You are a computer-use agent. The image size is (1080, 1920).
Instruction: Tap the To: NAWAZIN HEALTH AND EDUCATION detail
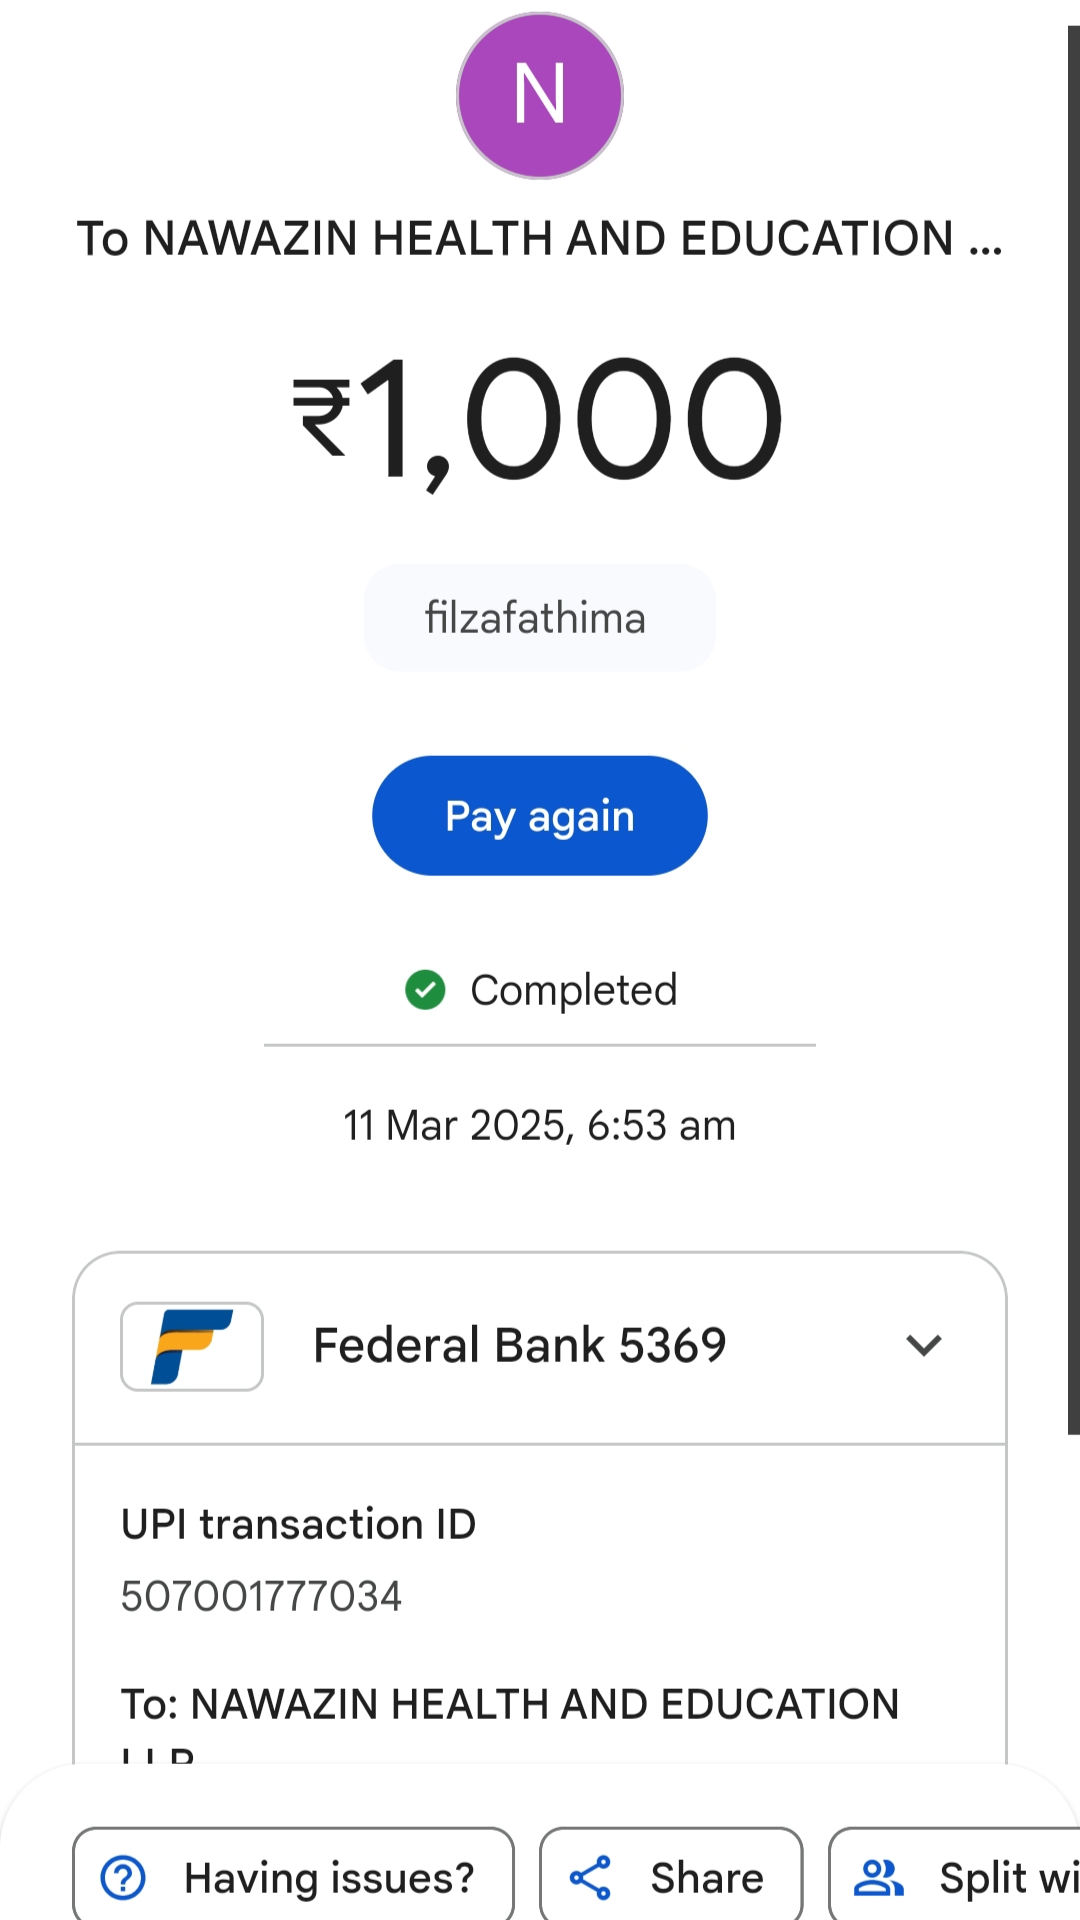(510, 1704)
